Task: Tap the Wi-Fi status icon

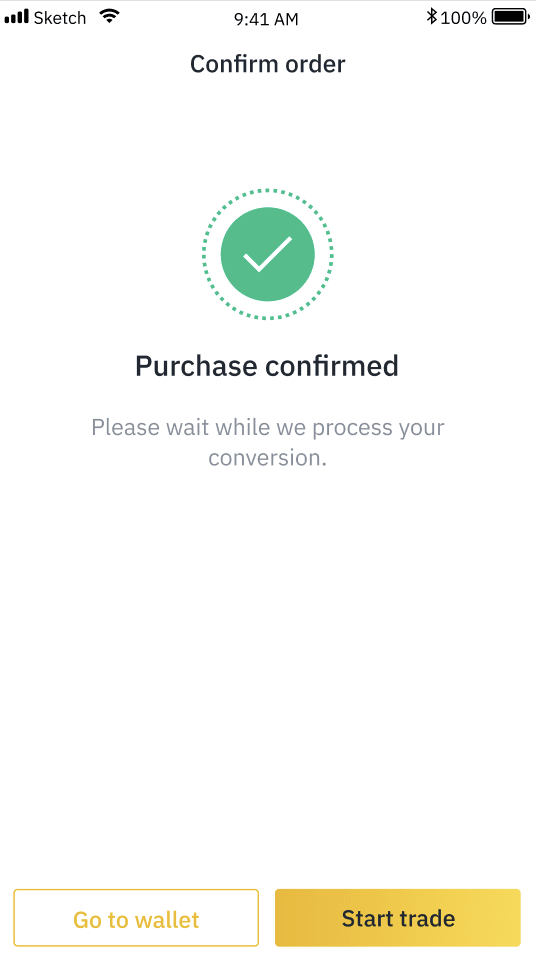Action: (x=109, y=16)
